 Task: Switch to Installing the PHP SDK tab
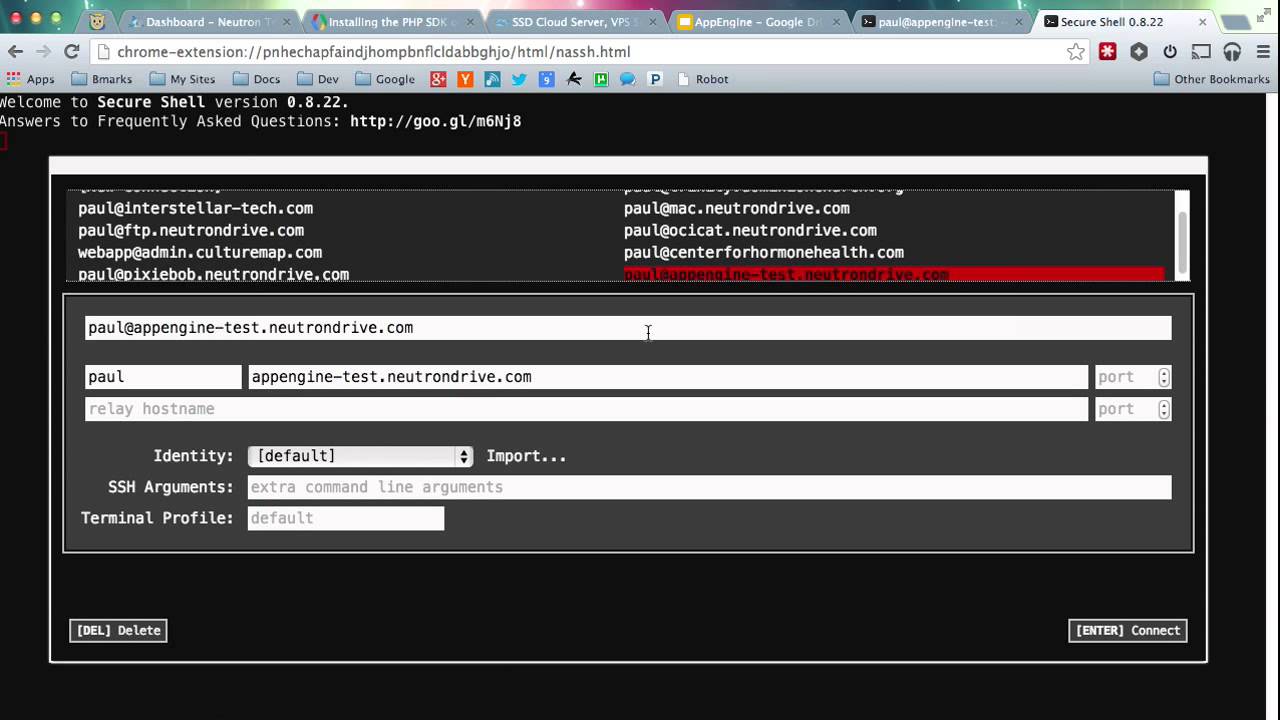(x=391, y=21)
